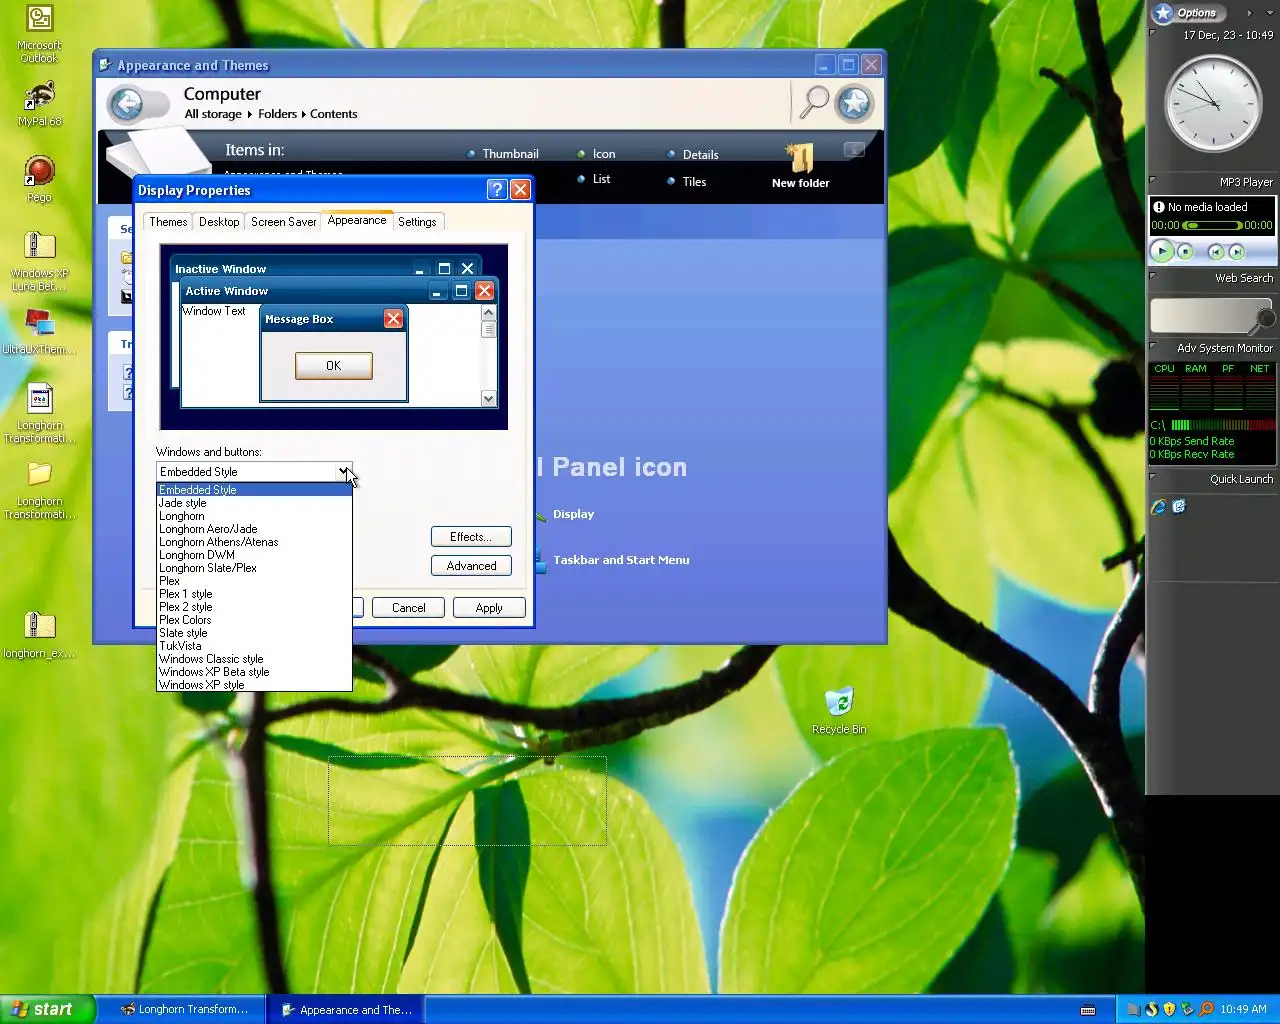Image resolution: width=1280 pixels, height=1024 pixels.
Task: Select the List view option
Action: 594,179
